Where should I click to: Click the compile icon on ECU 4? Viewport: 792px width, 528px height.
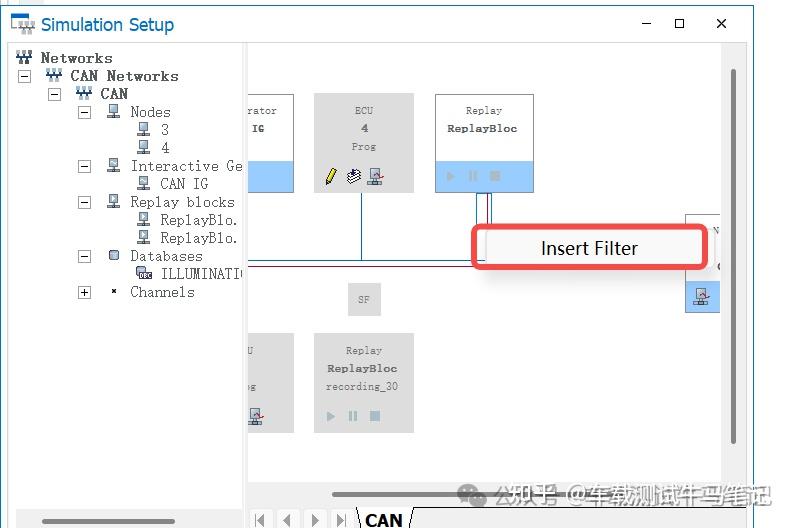(354, 176)
